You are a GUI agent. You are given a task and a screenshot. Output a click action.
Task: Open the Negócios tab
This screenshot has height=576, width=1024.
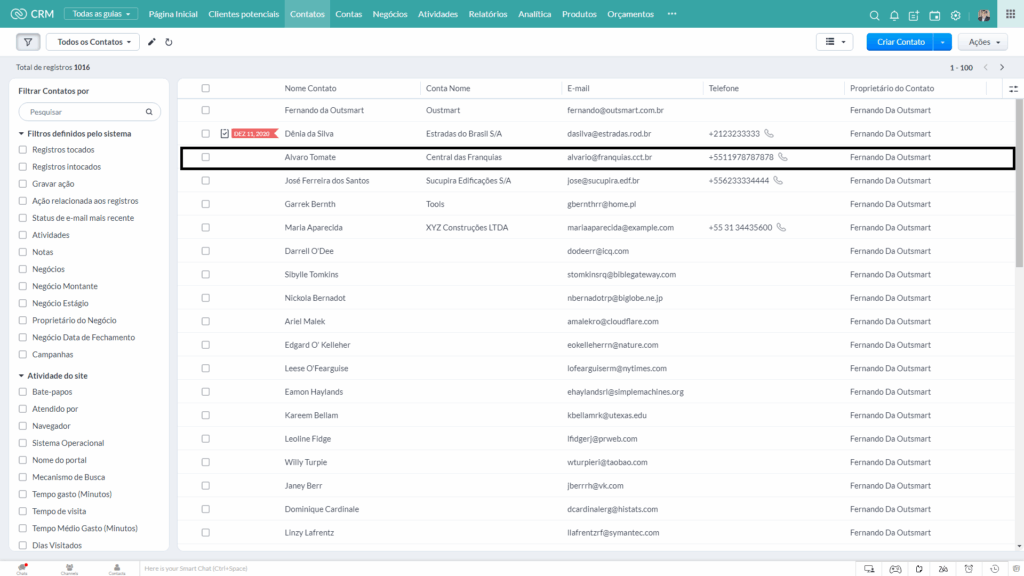click(390, 14)
